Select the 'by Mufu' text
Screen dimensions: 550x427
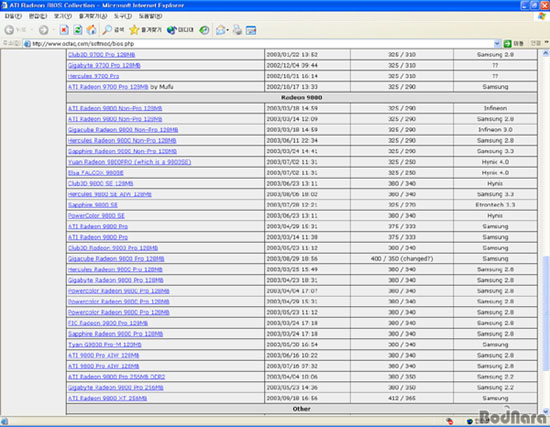(162, 87)
